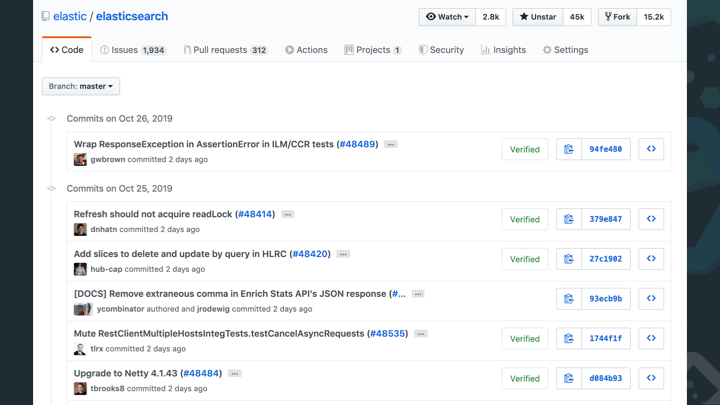This screenshot has width=720, height=405.
Task: Unstar the elasticsearch repository
Action: 538,17
